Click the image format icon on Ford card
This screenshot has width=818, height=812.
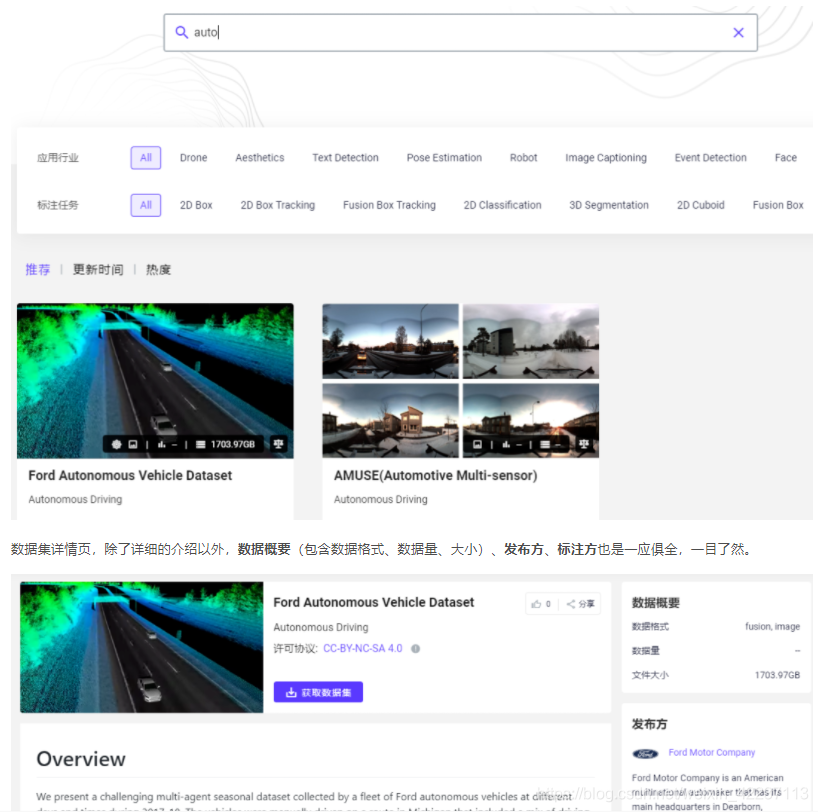(x=133, y=444)
